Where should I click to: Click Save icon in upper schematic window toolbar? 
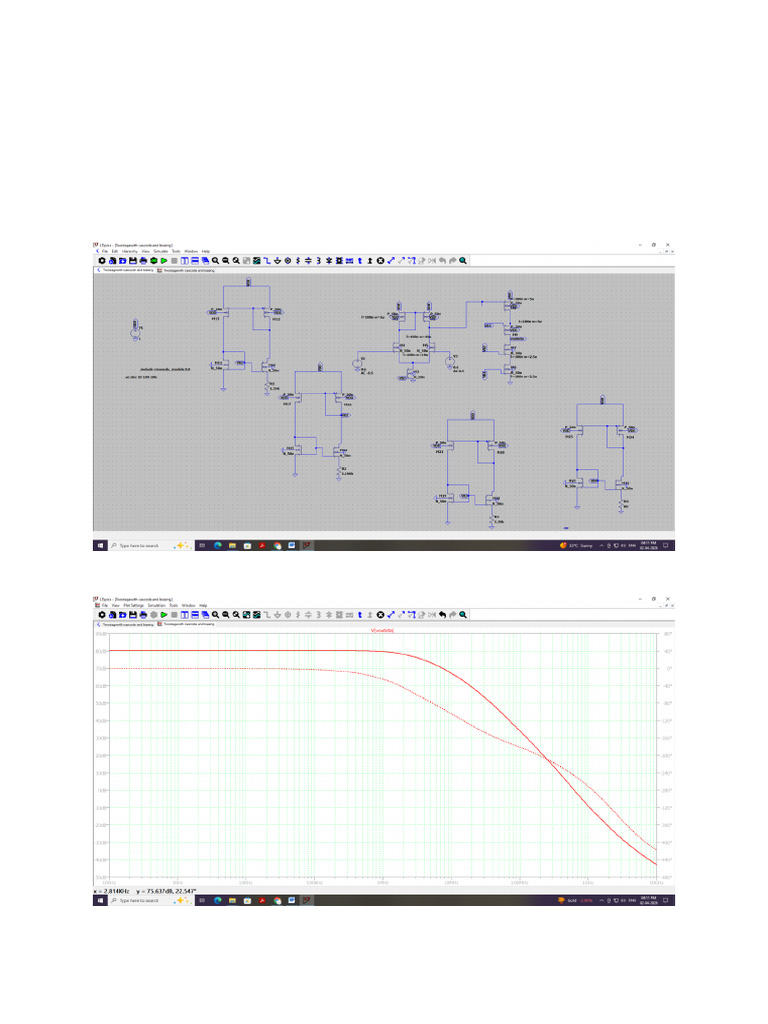pyautogui.click(x=133, y=261)
